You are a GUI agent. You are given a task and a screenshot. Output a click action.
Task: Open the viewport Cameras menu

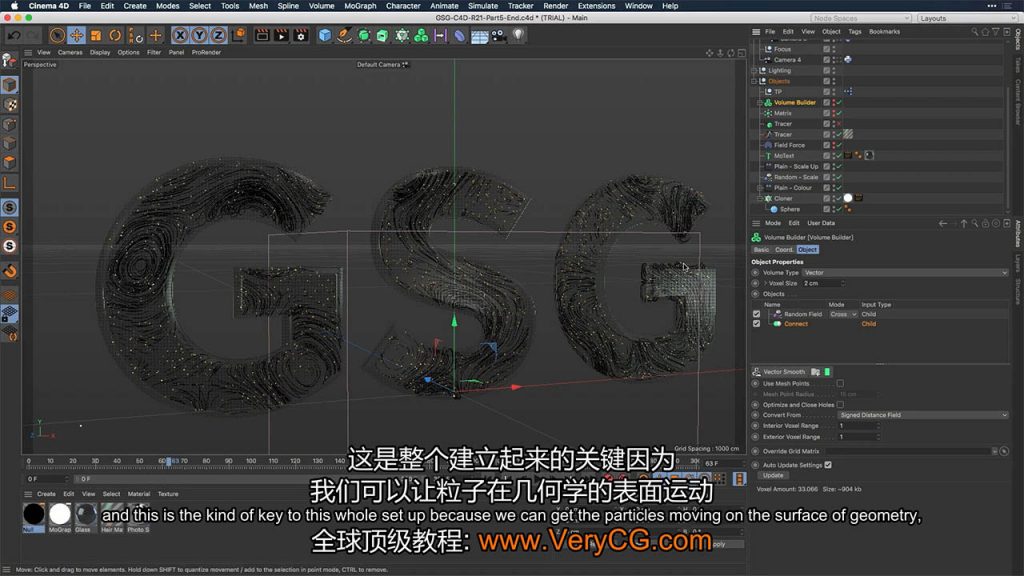coord(70,52)
